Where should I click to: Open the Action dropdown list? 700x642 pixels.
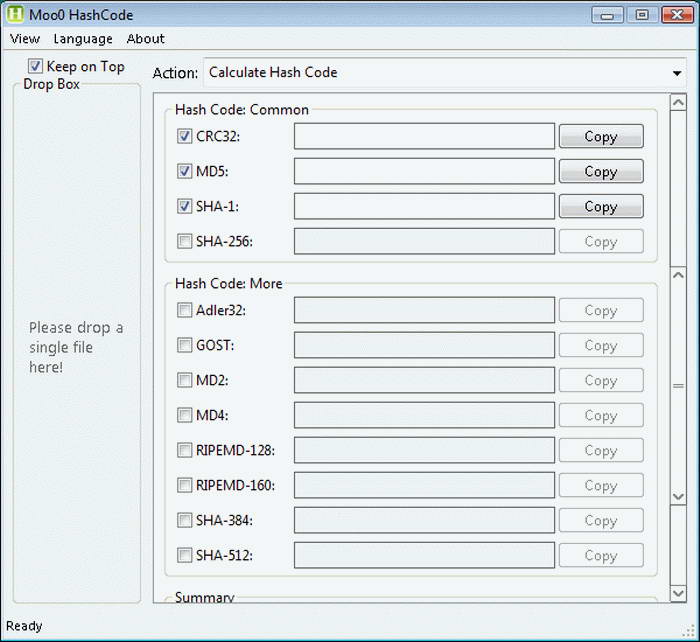click(x=445, y=72)
